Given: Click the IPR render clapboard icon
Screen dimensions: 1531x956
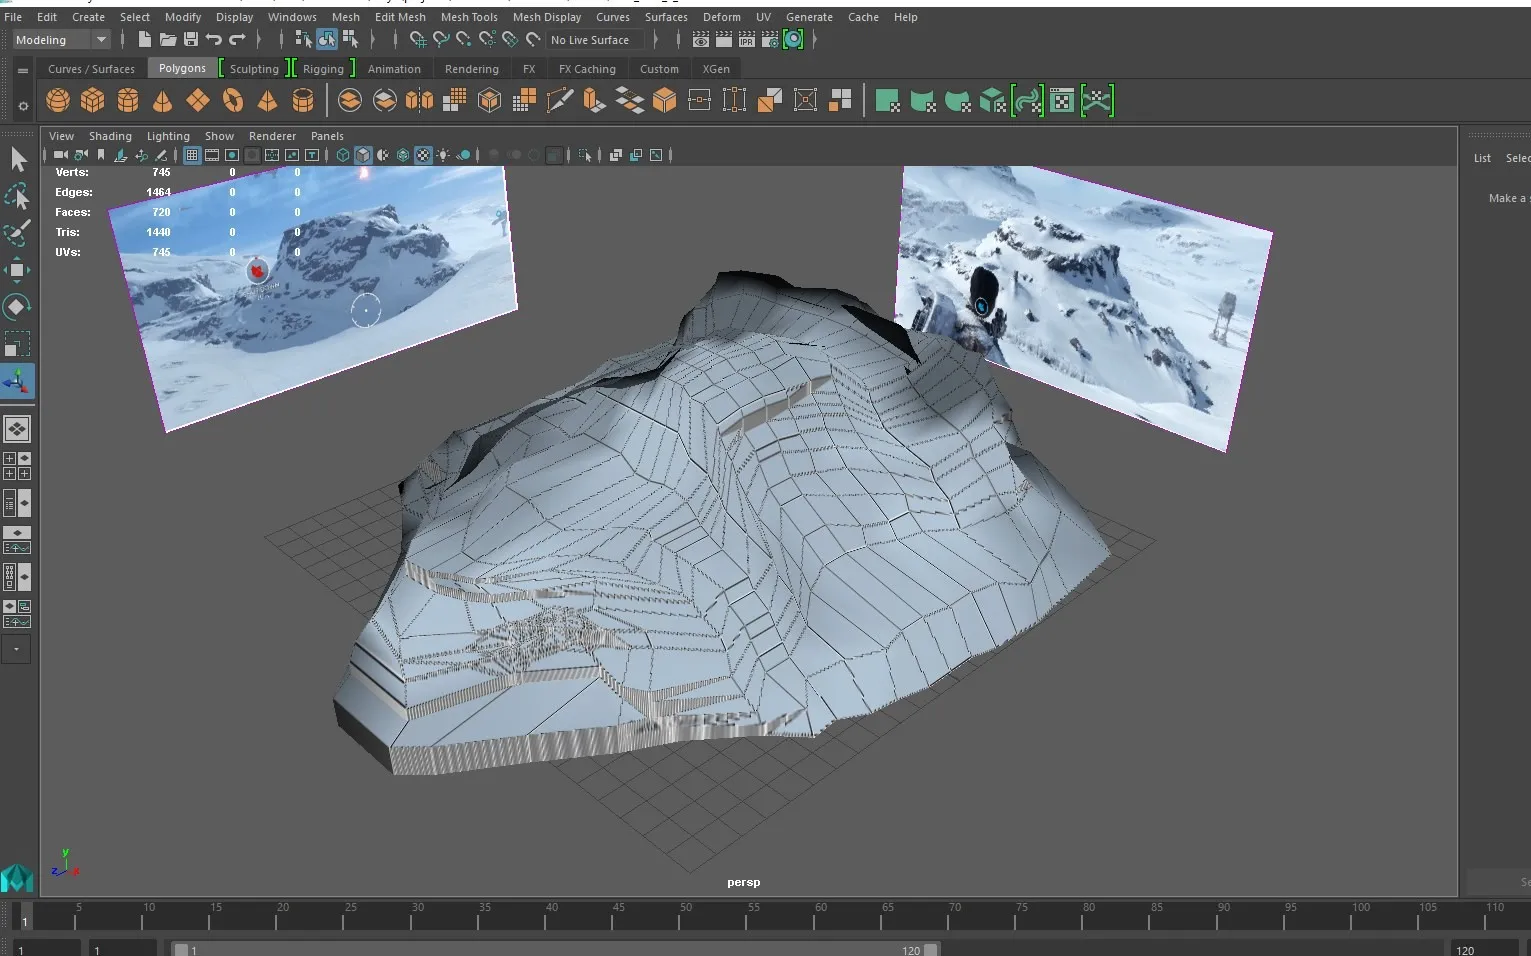Looking at the screenshot, I should tap(747, 39).
